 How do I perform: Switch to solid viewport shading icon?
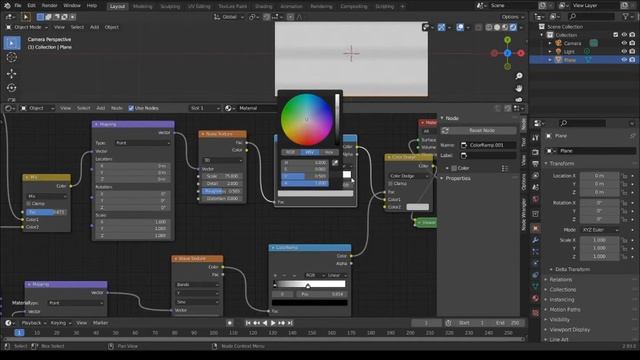point(497,27)
